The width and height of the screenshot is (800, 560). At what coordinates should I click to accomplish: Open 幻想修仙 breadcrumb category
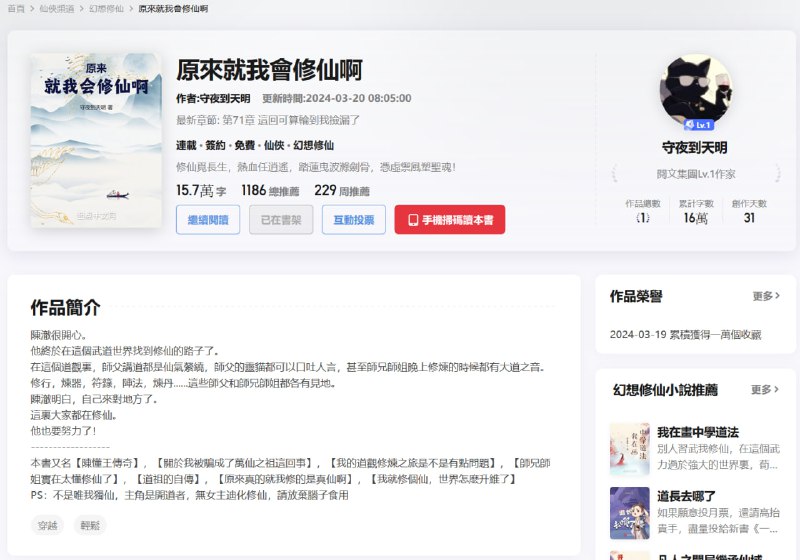(106, 9)
